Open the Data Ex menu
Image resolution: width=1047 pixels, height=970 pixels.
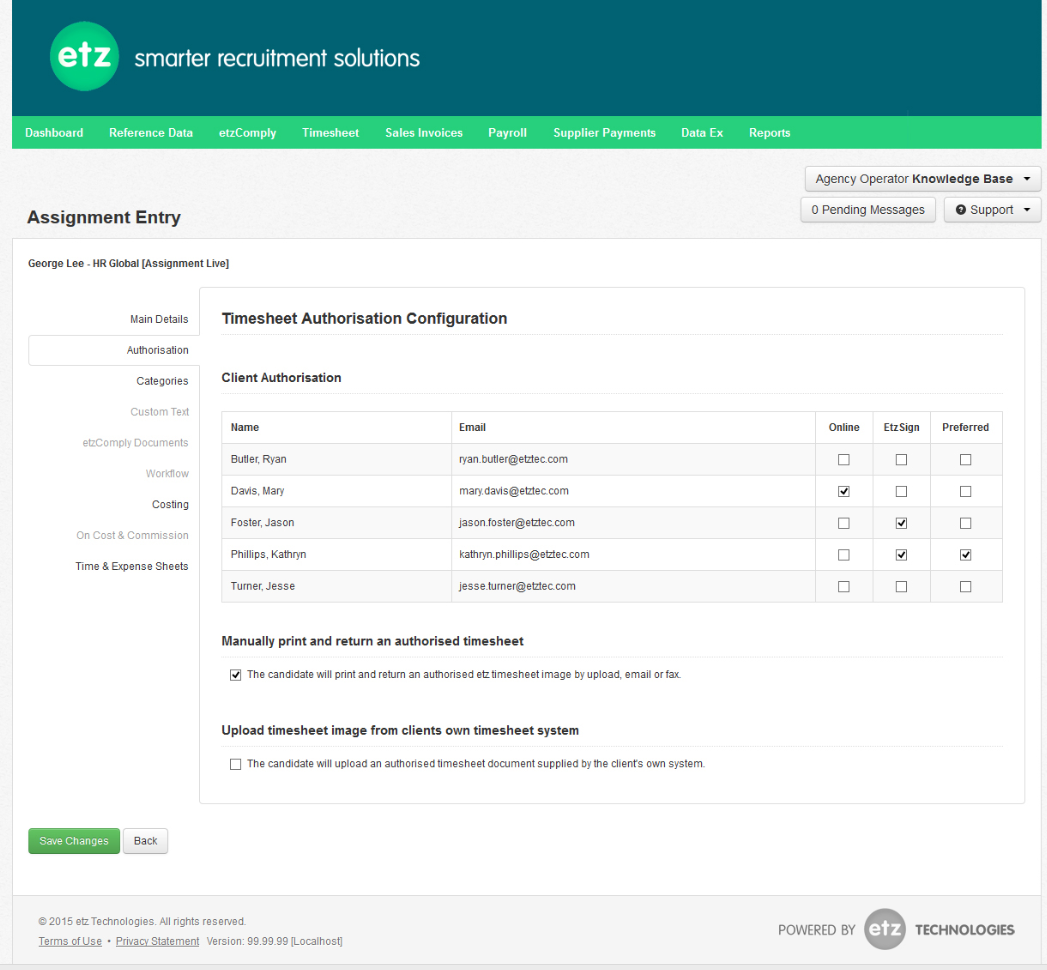[702, 133]
